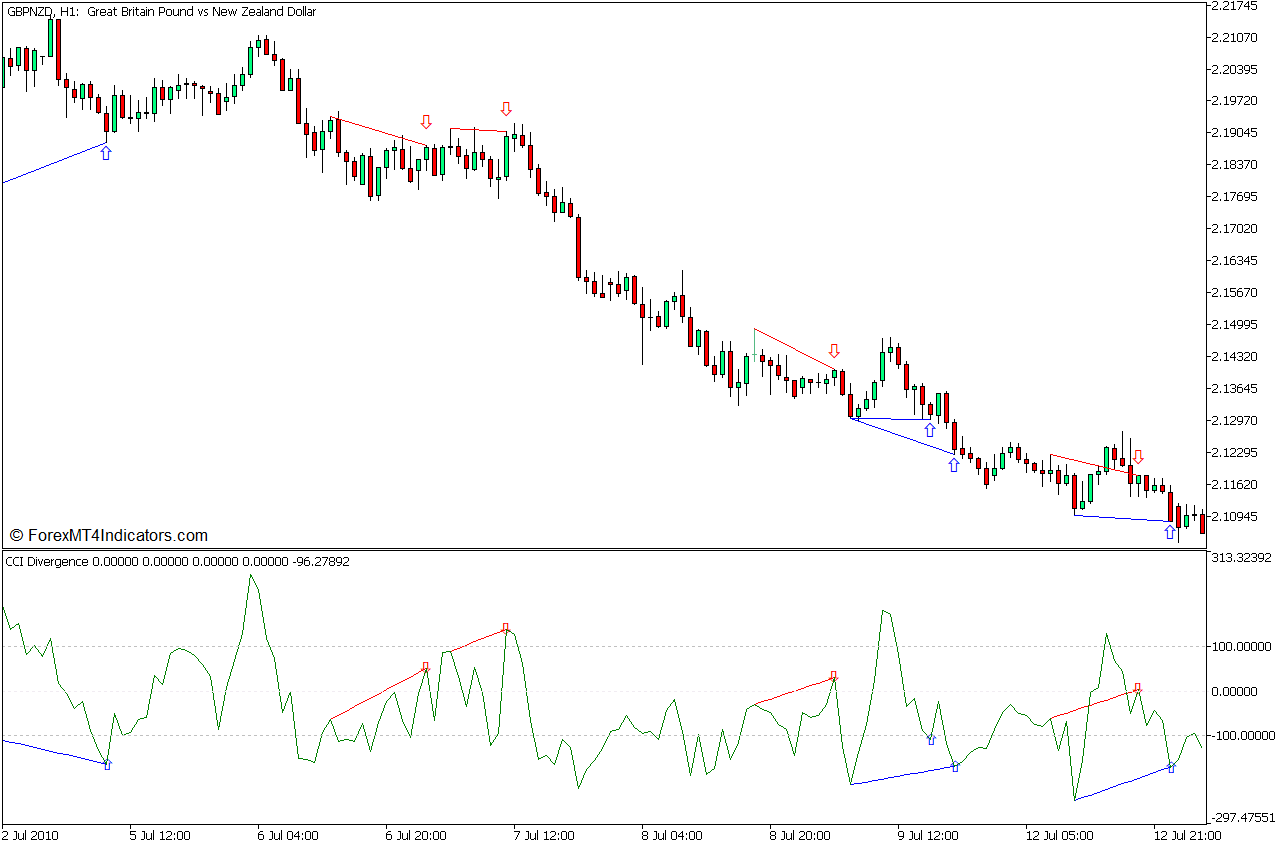Select the CCI peak marker above the 100 level
Screen dimensions: 1276x848
(x=506, y=628)
